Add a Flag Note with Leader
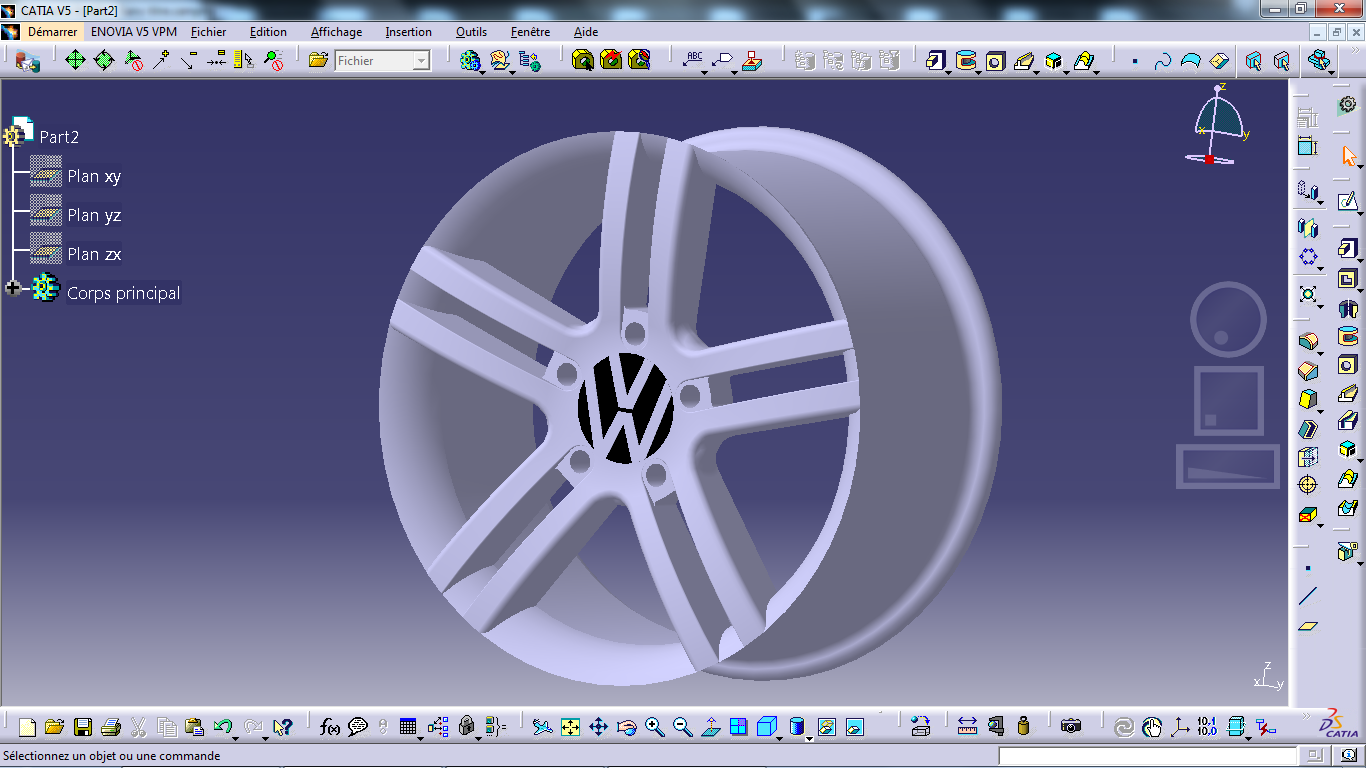Image resolution: width=1366 pixels, height=768 pixels. click(722, 61)
